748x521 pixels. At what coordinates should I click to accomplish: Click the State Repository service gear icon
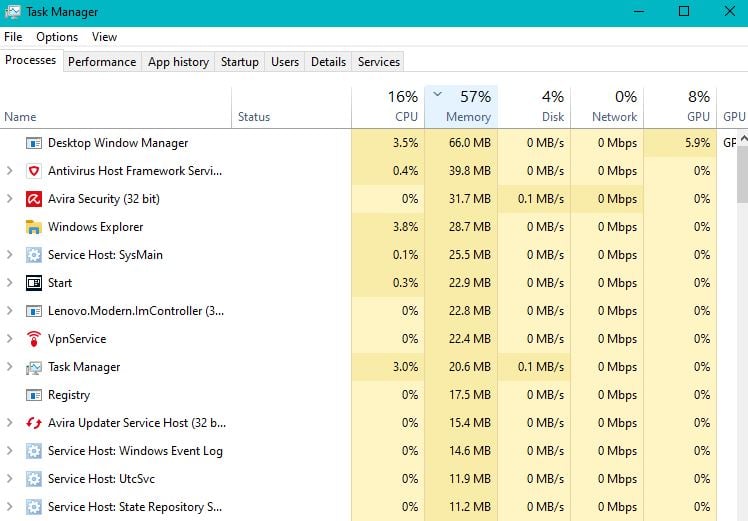33,507
